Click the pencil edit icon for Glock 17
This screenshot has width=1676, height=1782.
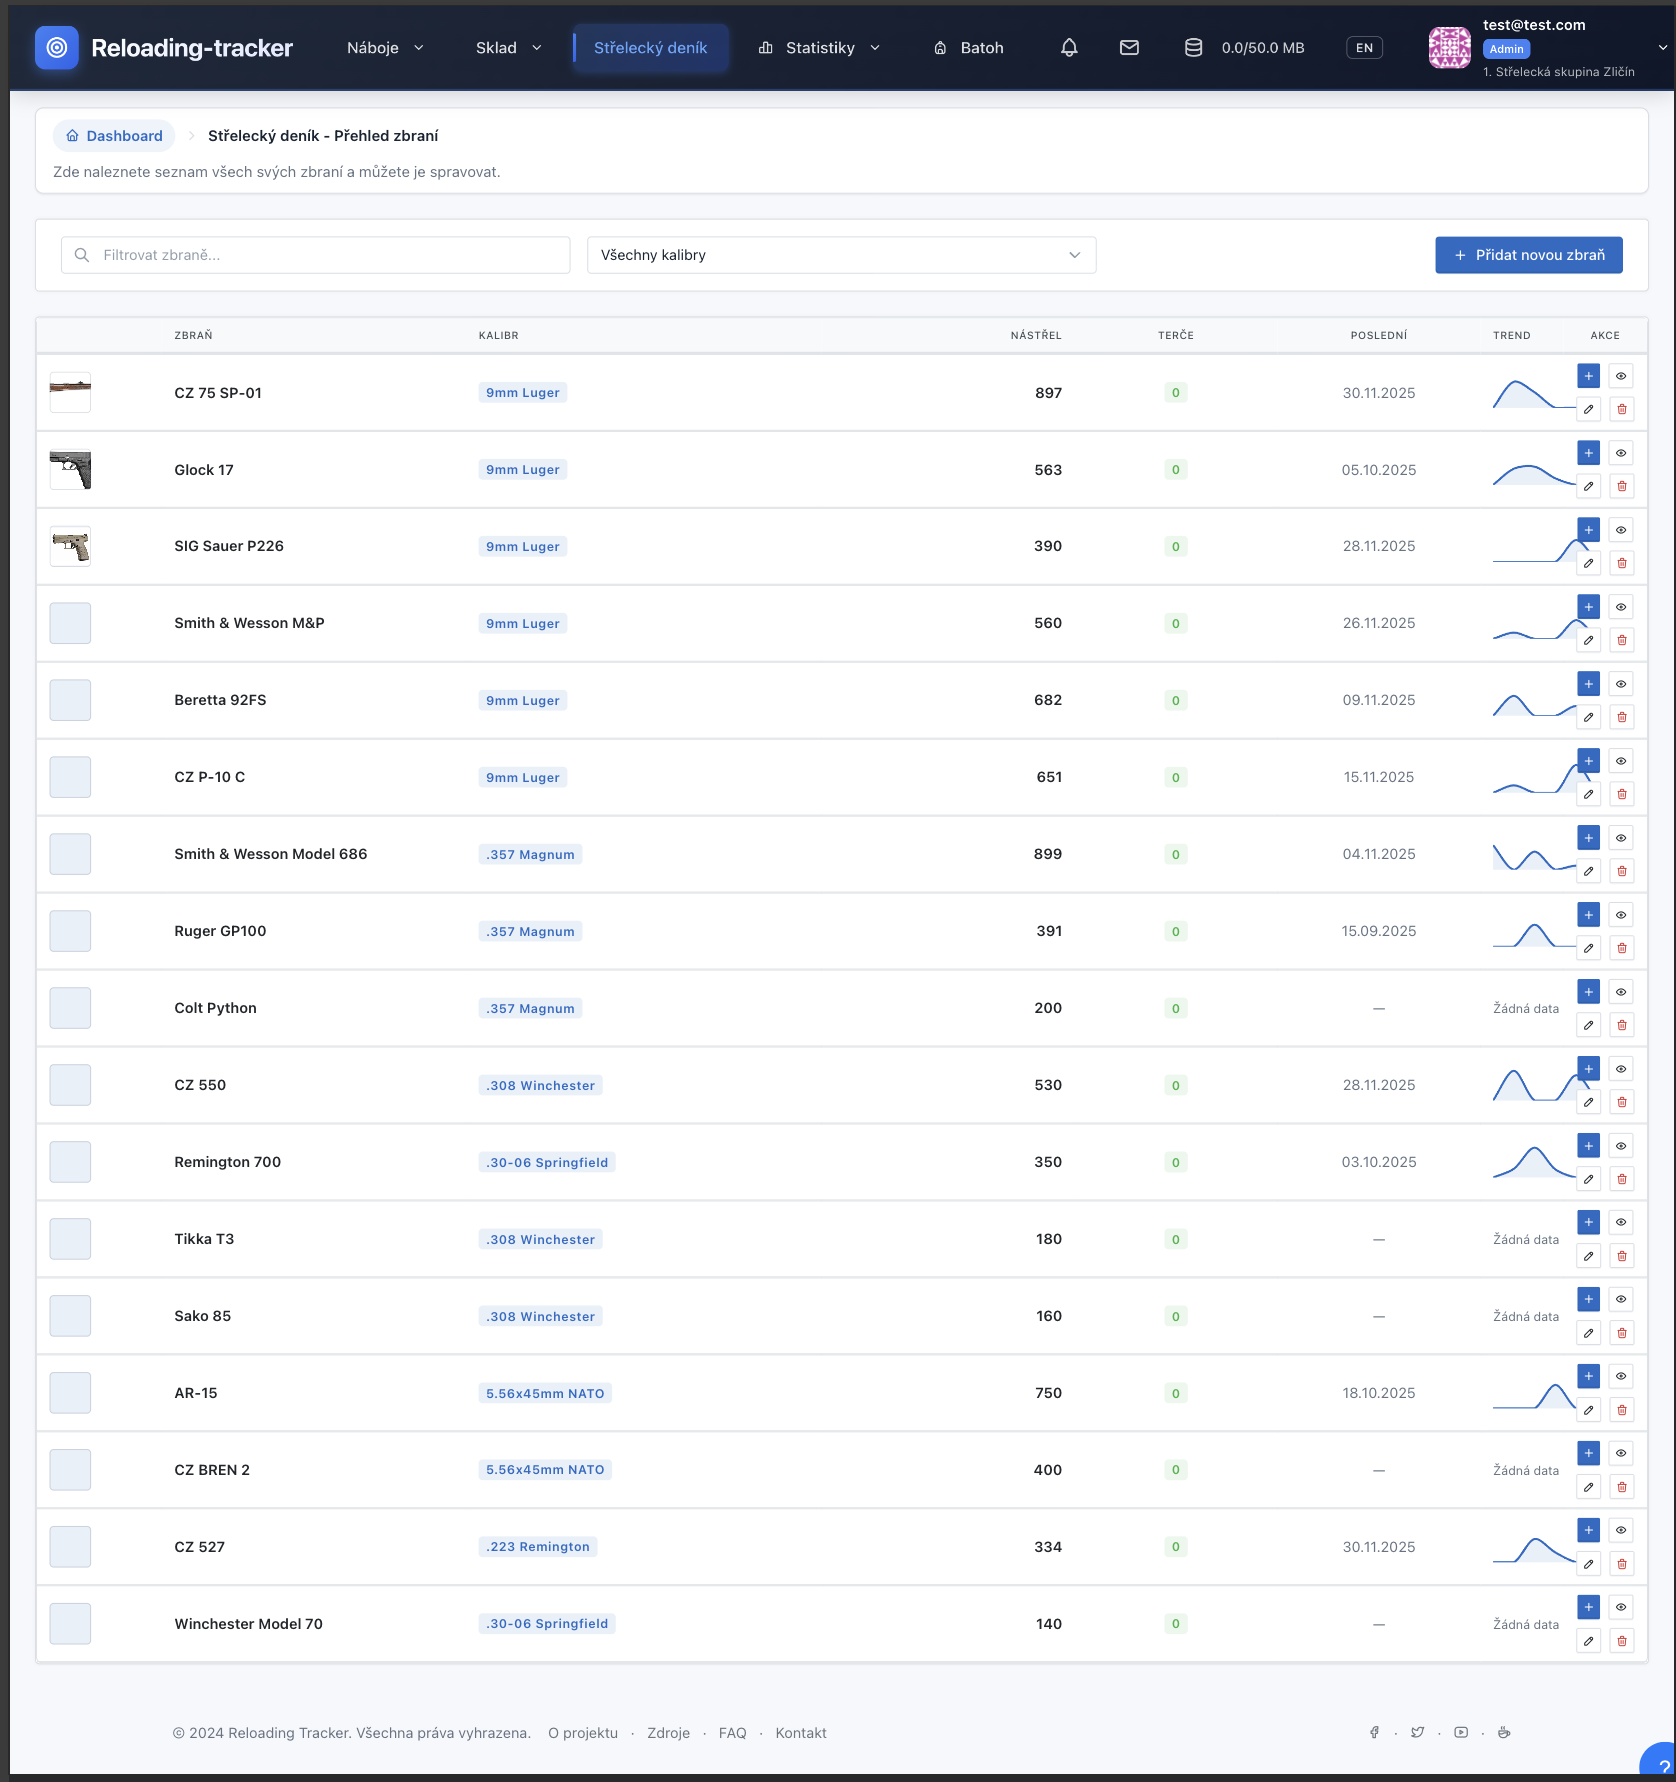1588,487
